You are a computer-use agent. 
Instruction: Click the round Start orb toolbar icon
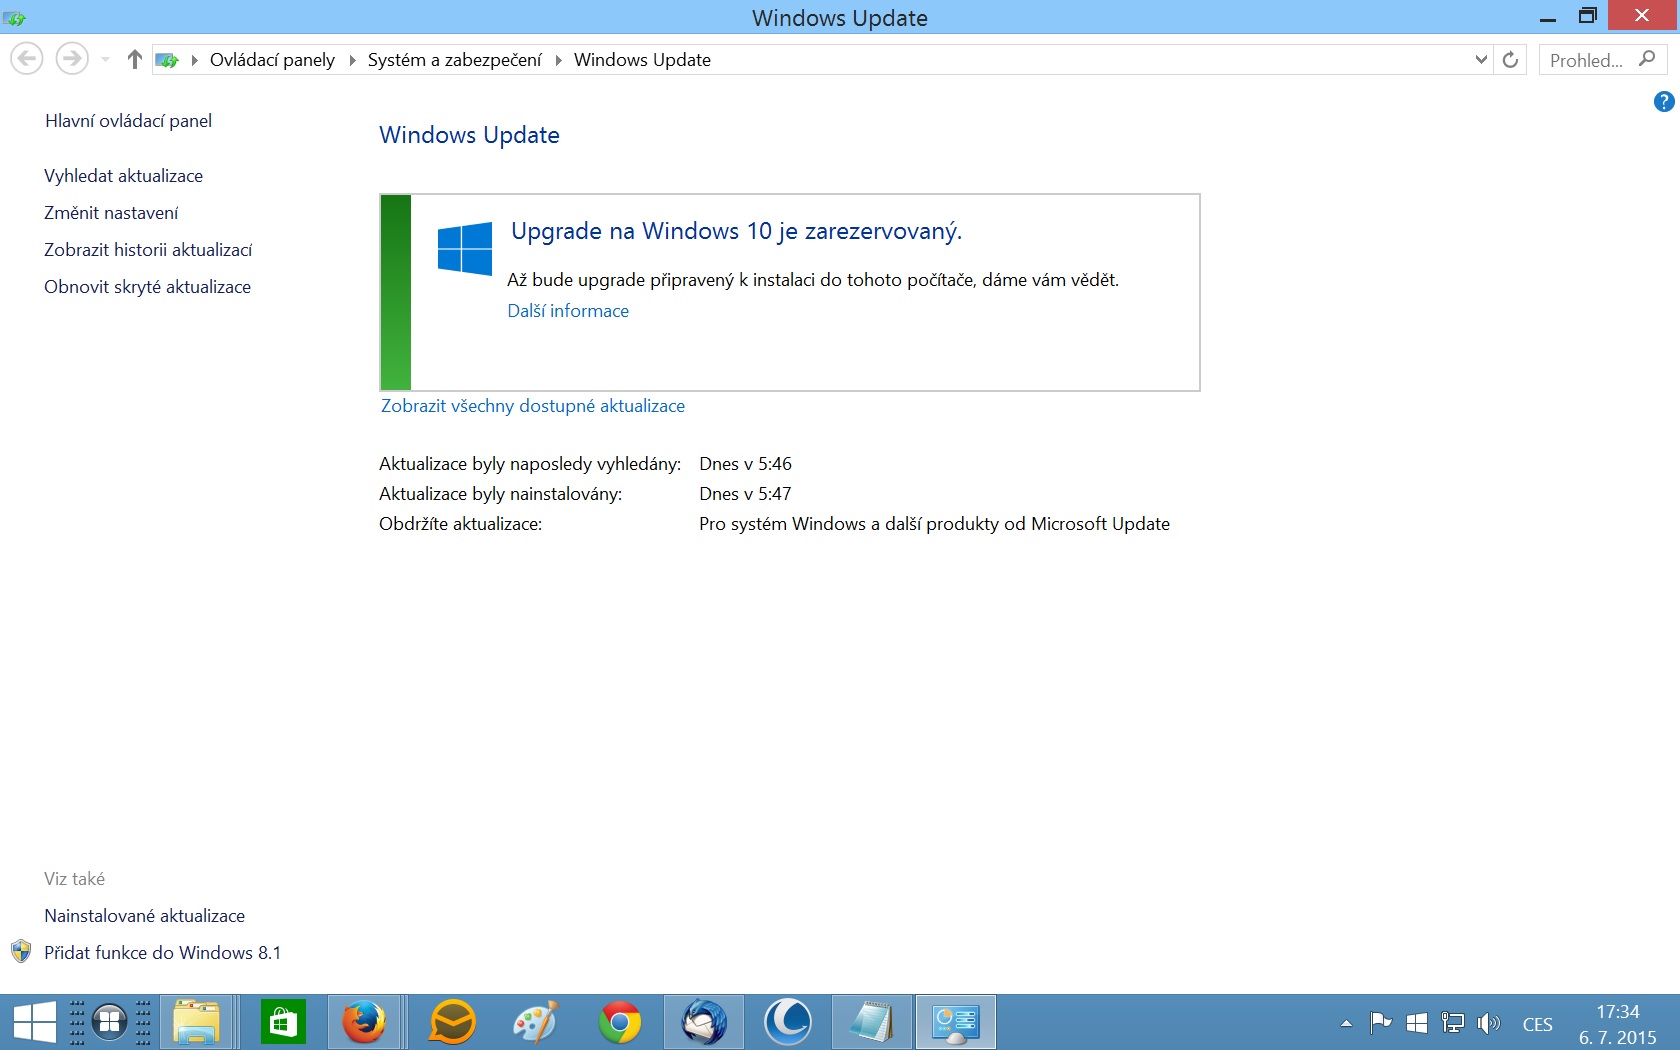click(x=109, y=1022)
